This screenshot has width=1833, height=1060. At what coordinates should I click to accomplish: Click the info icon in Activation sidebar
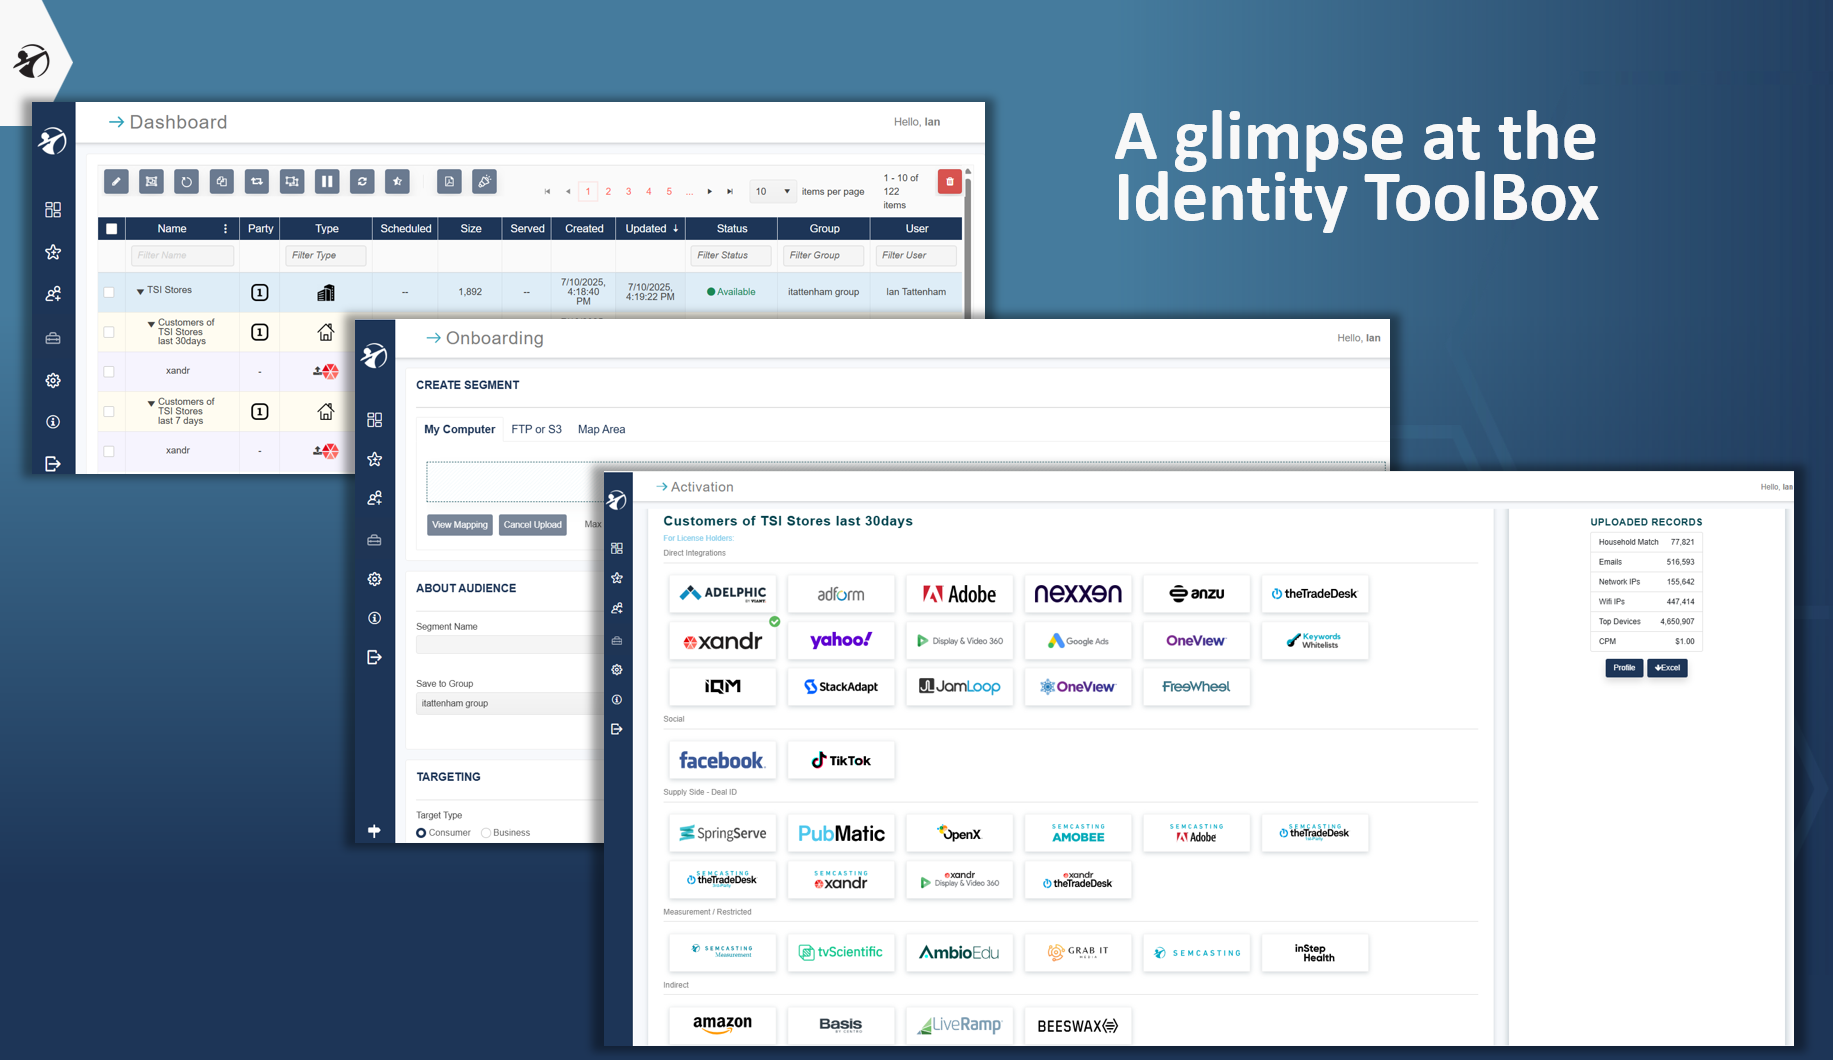[617, 700]
